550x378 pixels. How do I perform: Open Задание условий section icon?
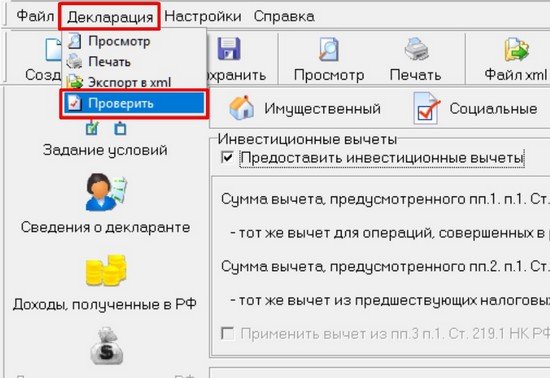(106, 128)
